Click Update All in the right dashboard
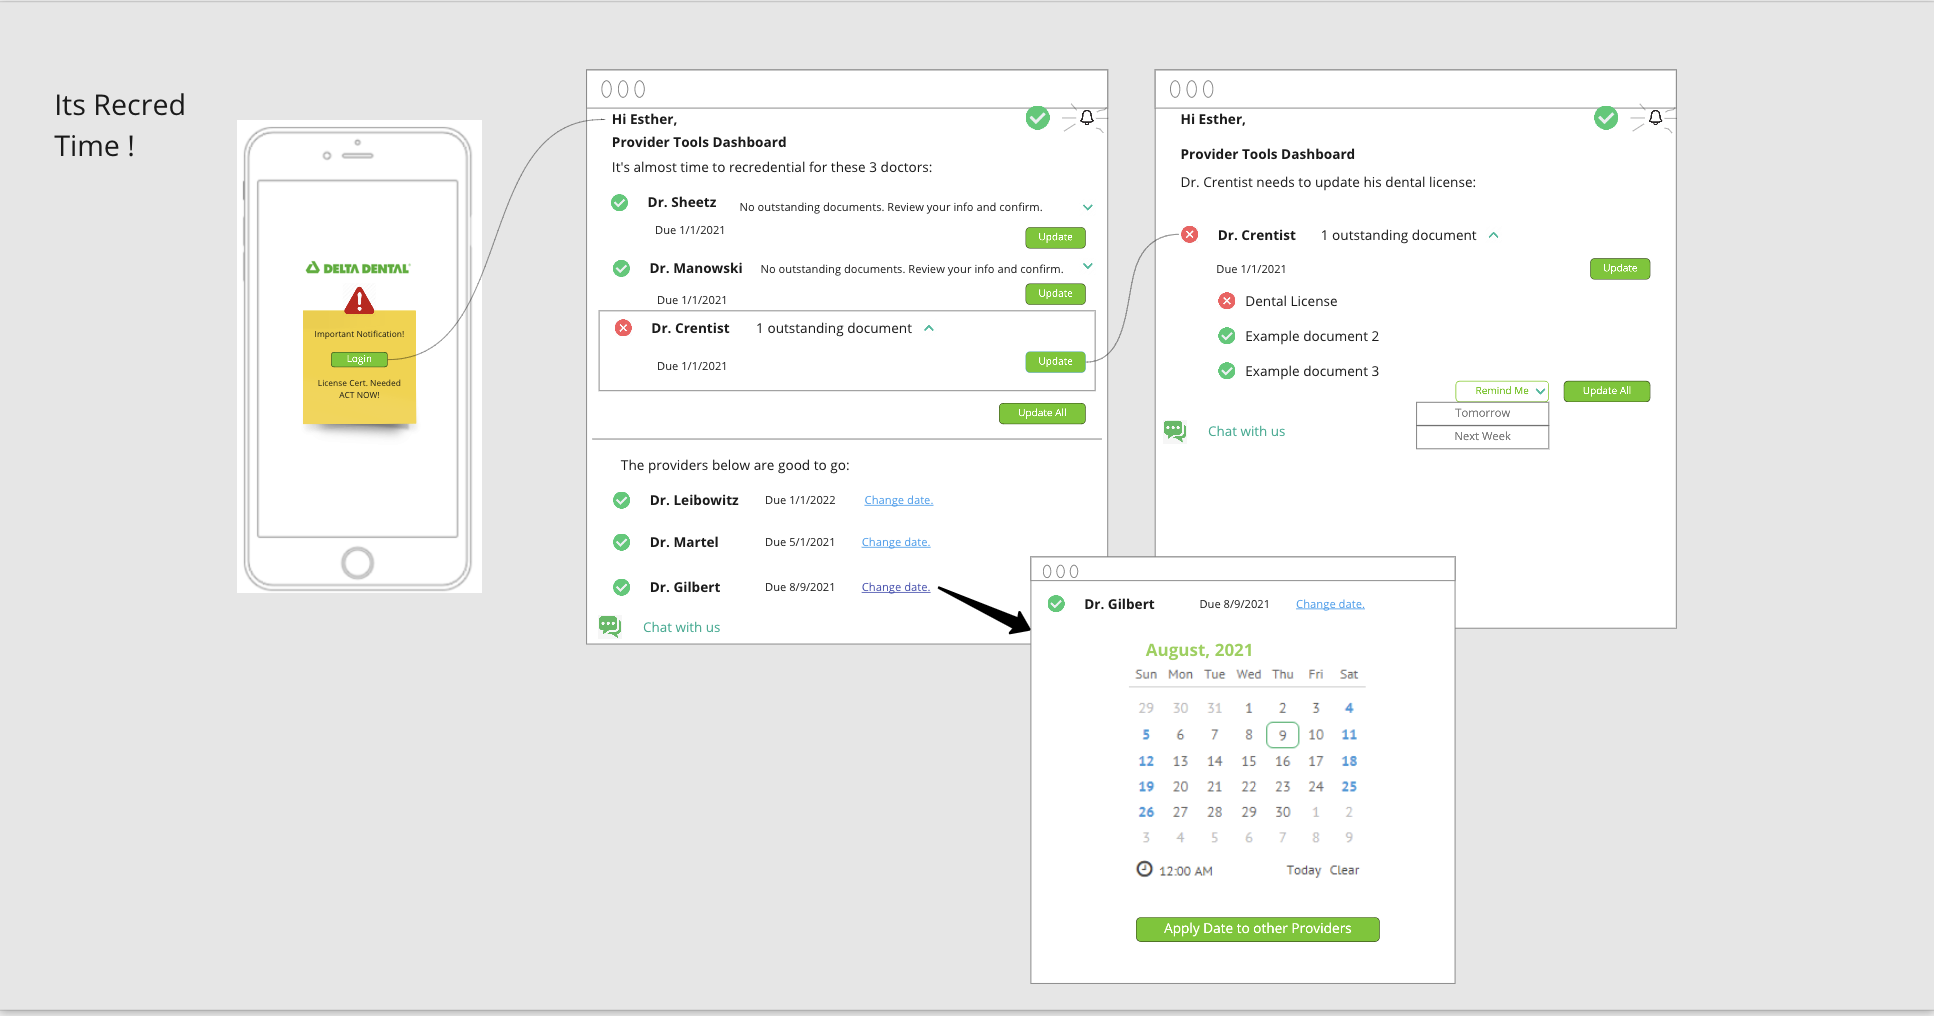Viewport: 1934px width, 1016px height. pyautogui.click(x=1607, y=391)
